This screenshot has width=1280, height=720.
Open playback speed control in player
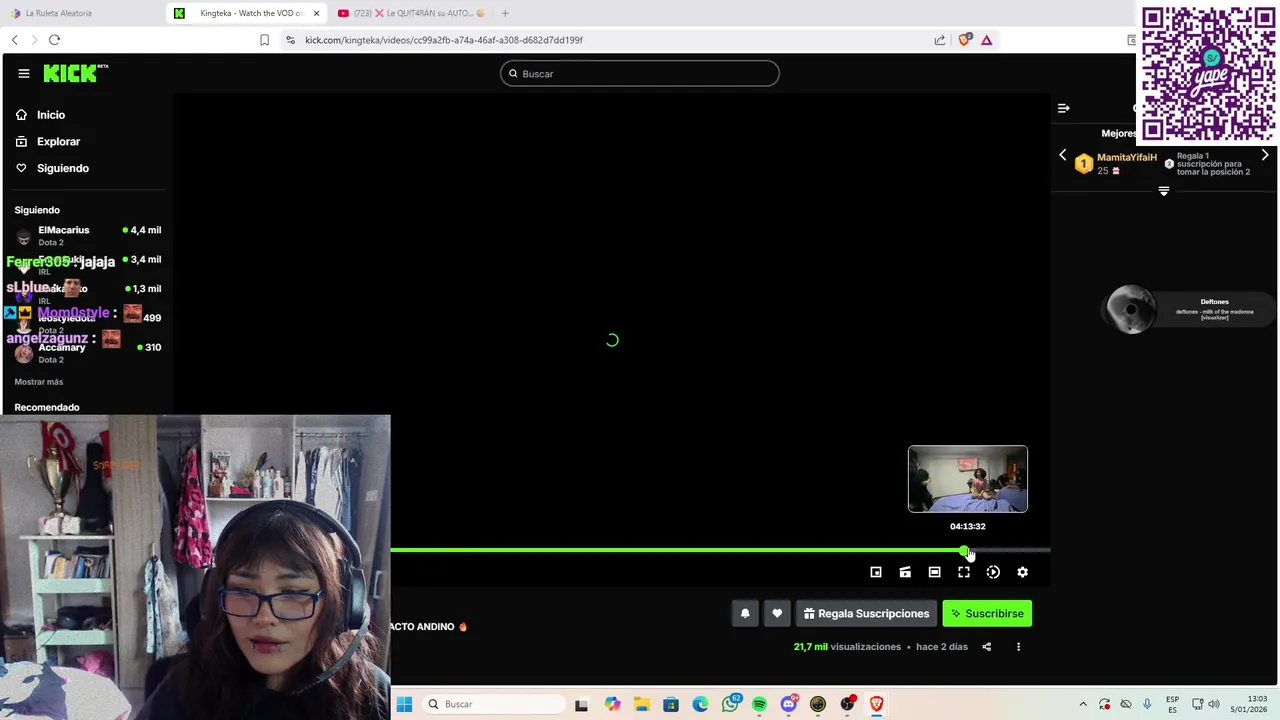pos(993,572)
